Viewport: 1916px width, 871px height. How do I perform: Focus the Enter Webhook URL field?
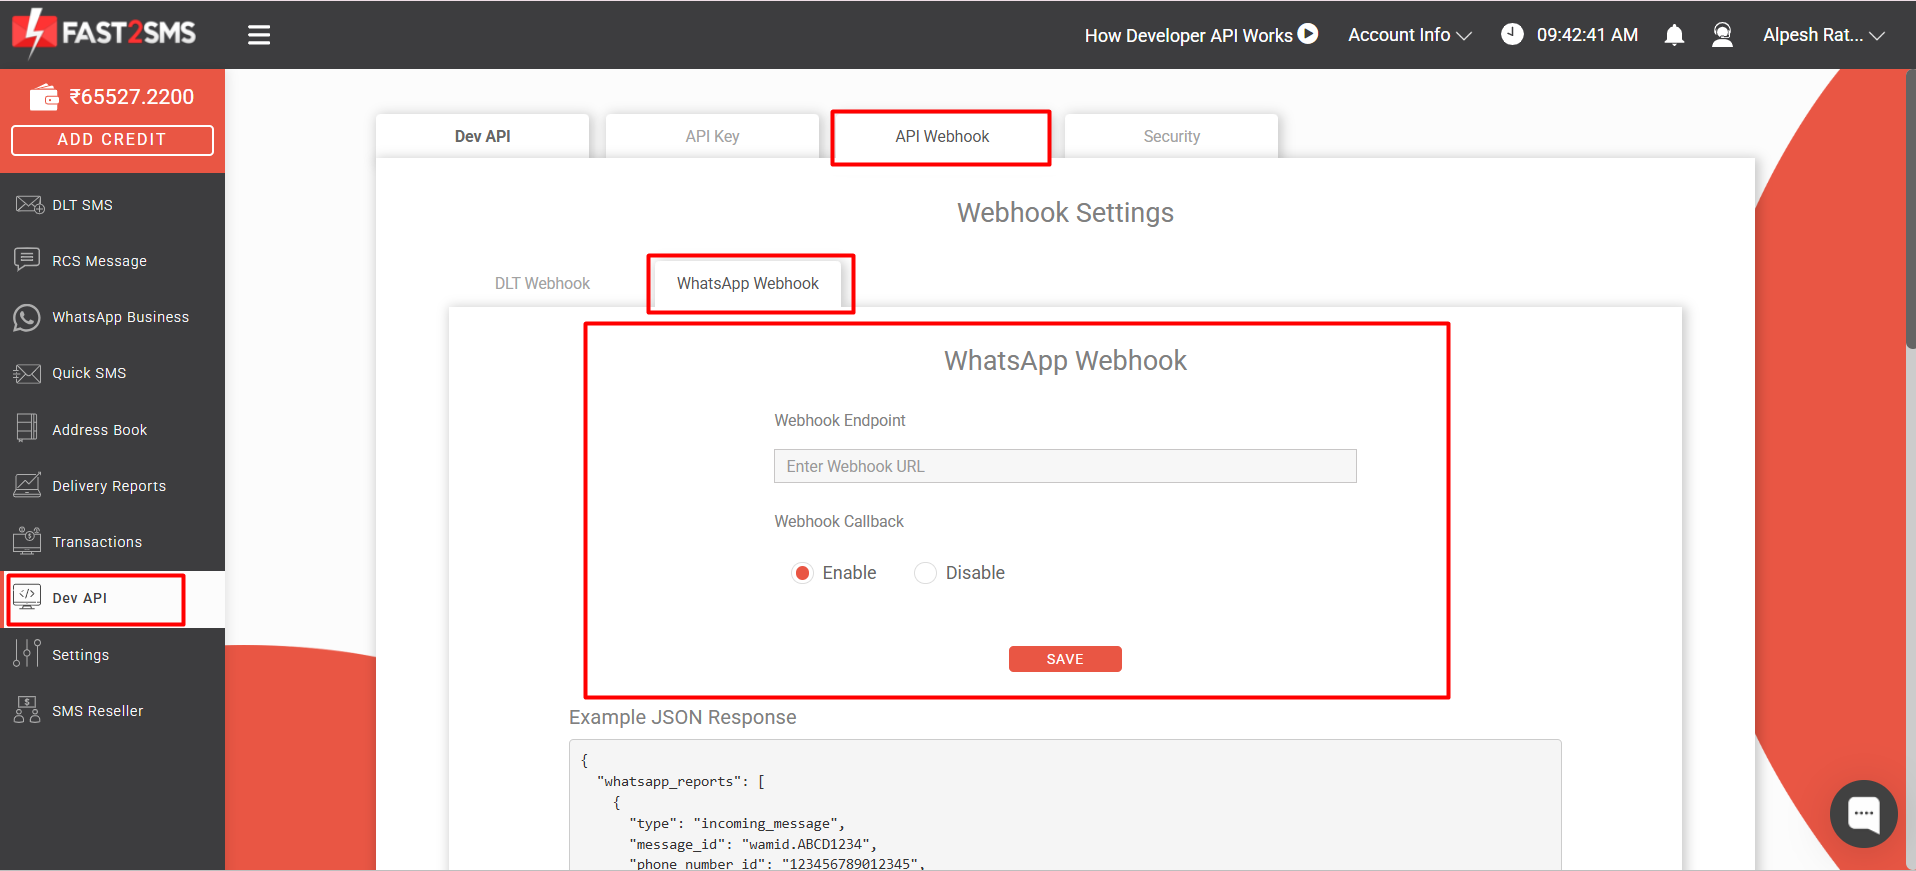tap(1065, 466)
